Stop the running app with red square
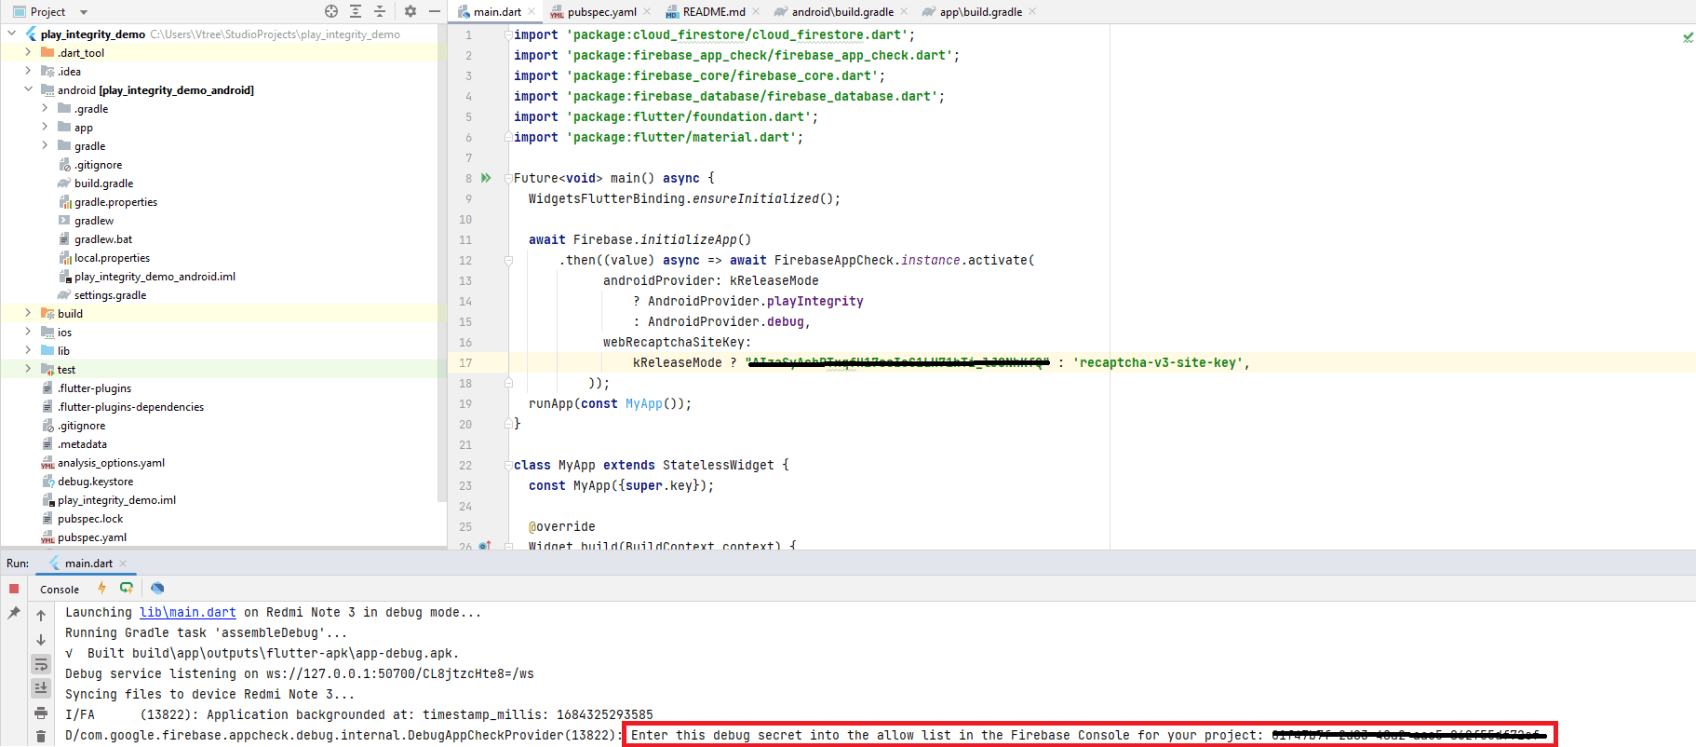1696x747 pixels. (14, 588)
